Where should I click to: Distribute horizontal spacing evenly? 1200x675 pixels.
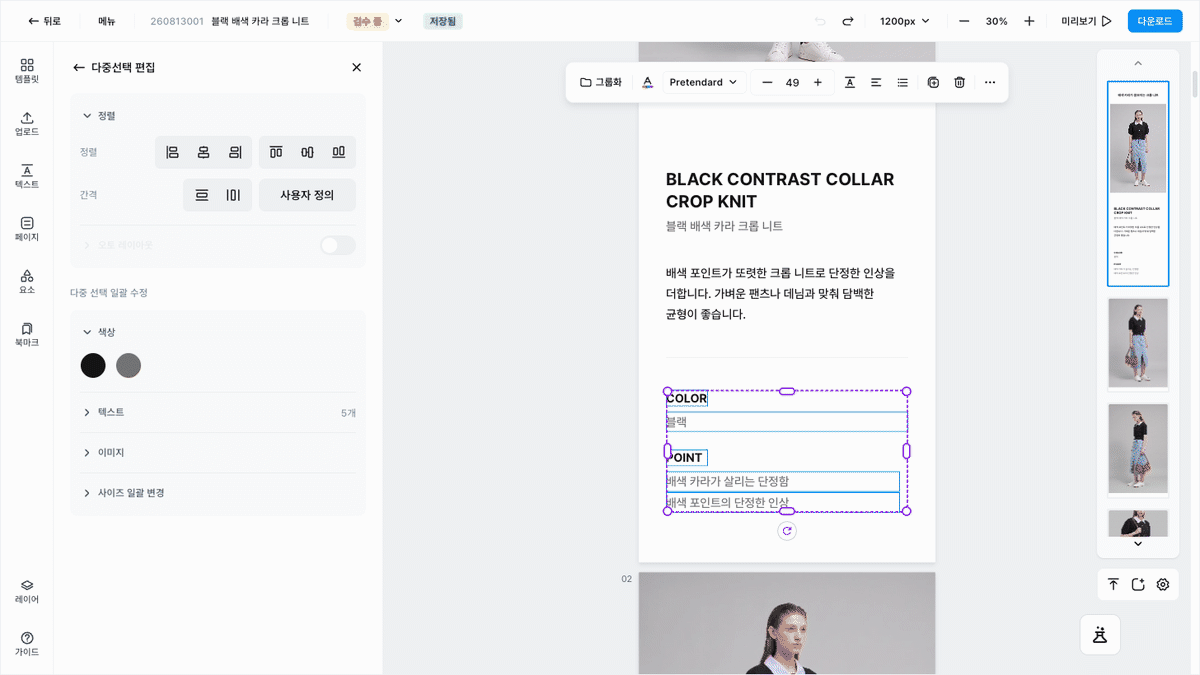coord(233,195)
